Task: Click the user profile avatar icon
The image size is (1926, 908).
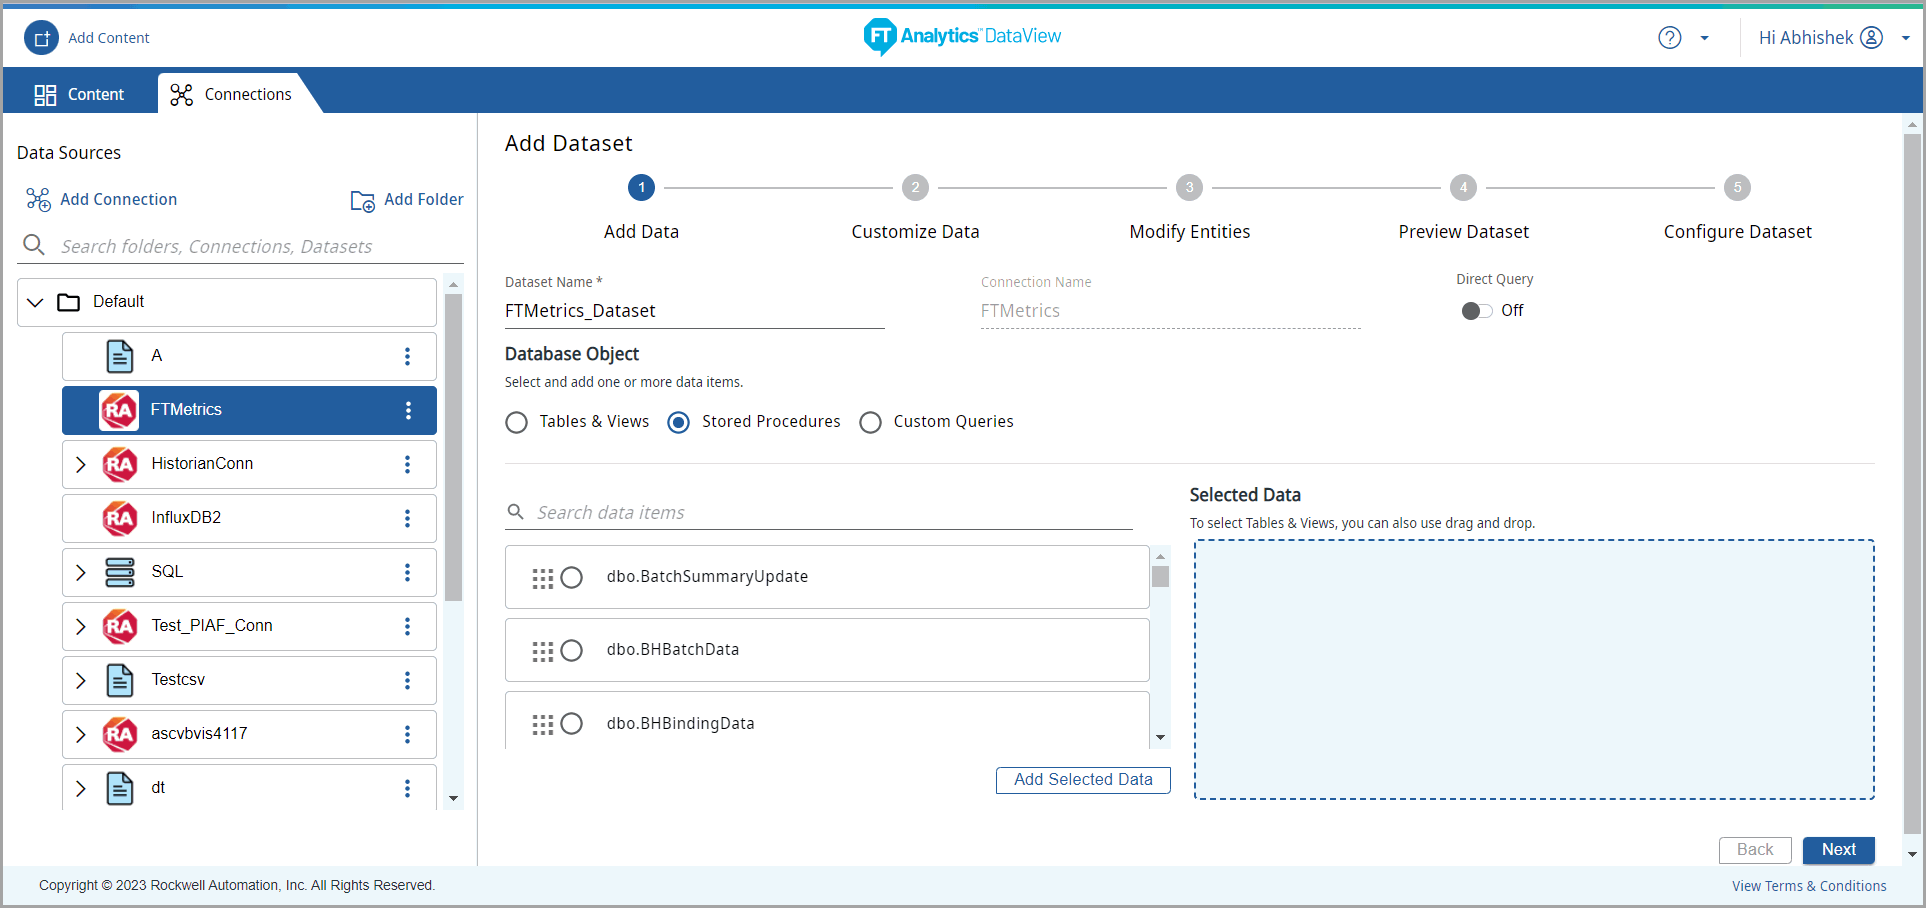Action: coord(1871,38)
